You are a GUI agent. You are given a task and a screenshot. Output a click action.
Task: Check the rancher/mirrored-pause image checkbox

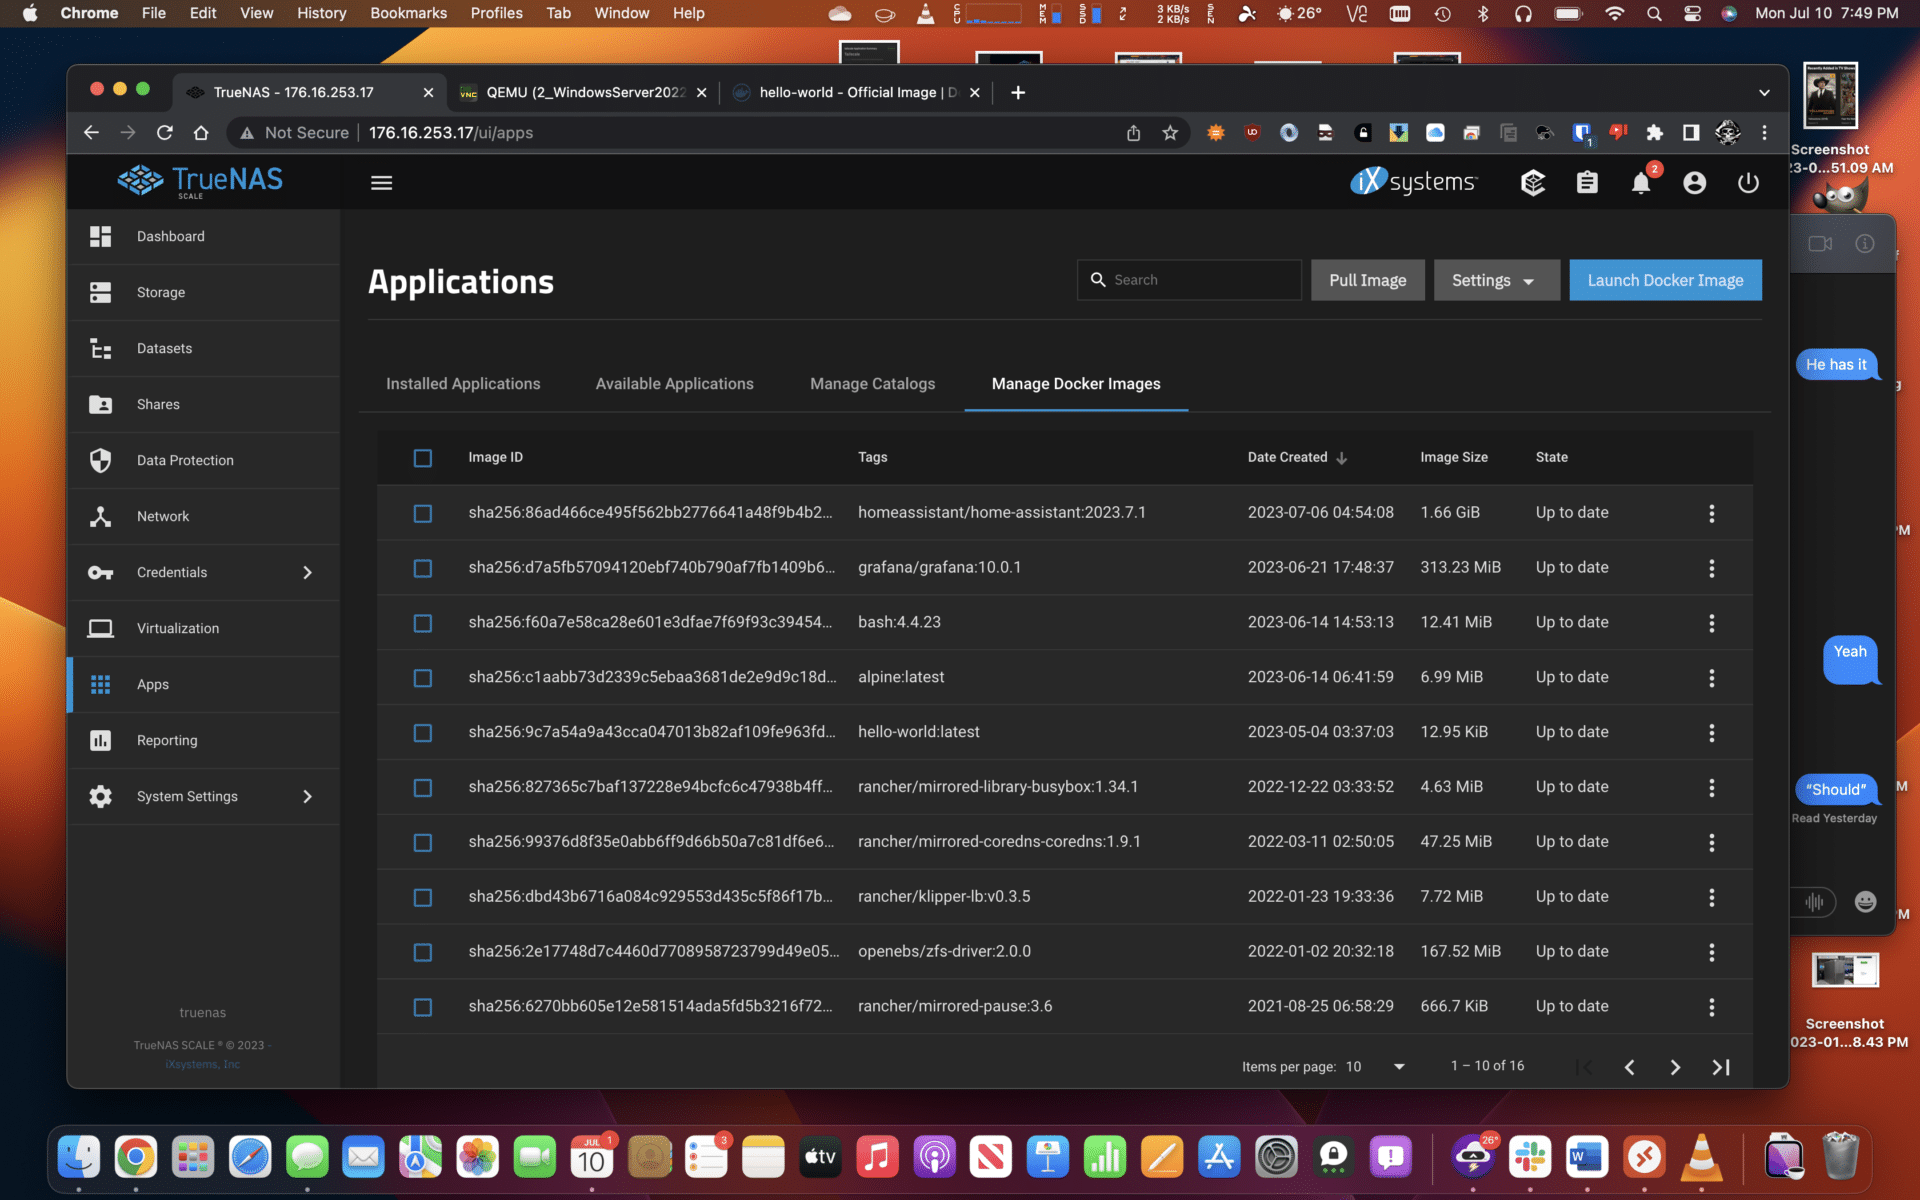click(x=423, y=1007)
